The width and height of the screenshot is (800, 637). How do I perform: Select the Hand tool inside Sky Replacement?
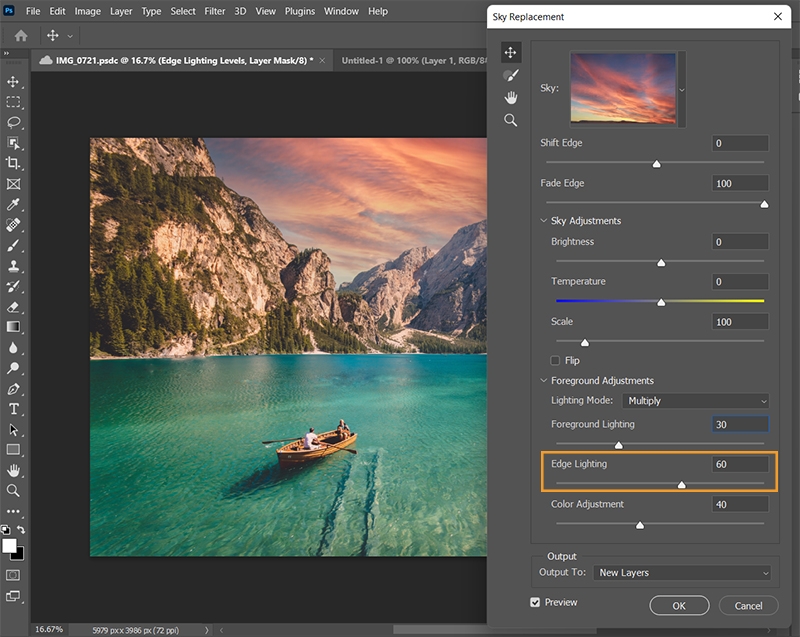pos(511,97)
